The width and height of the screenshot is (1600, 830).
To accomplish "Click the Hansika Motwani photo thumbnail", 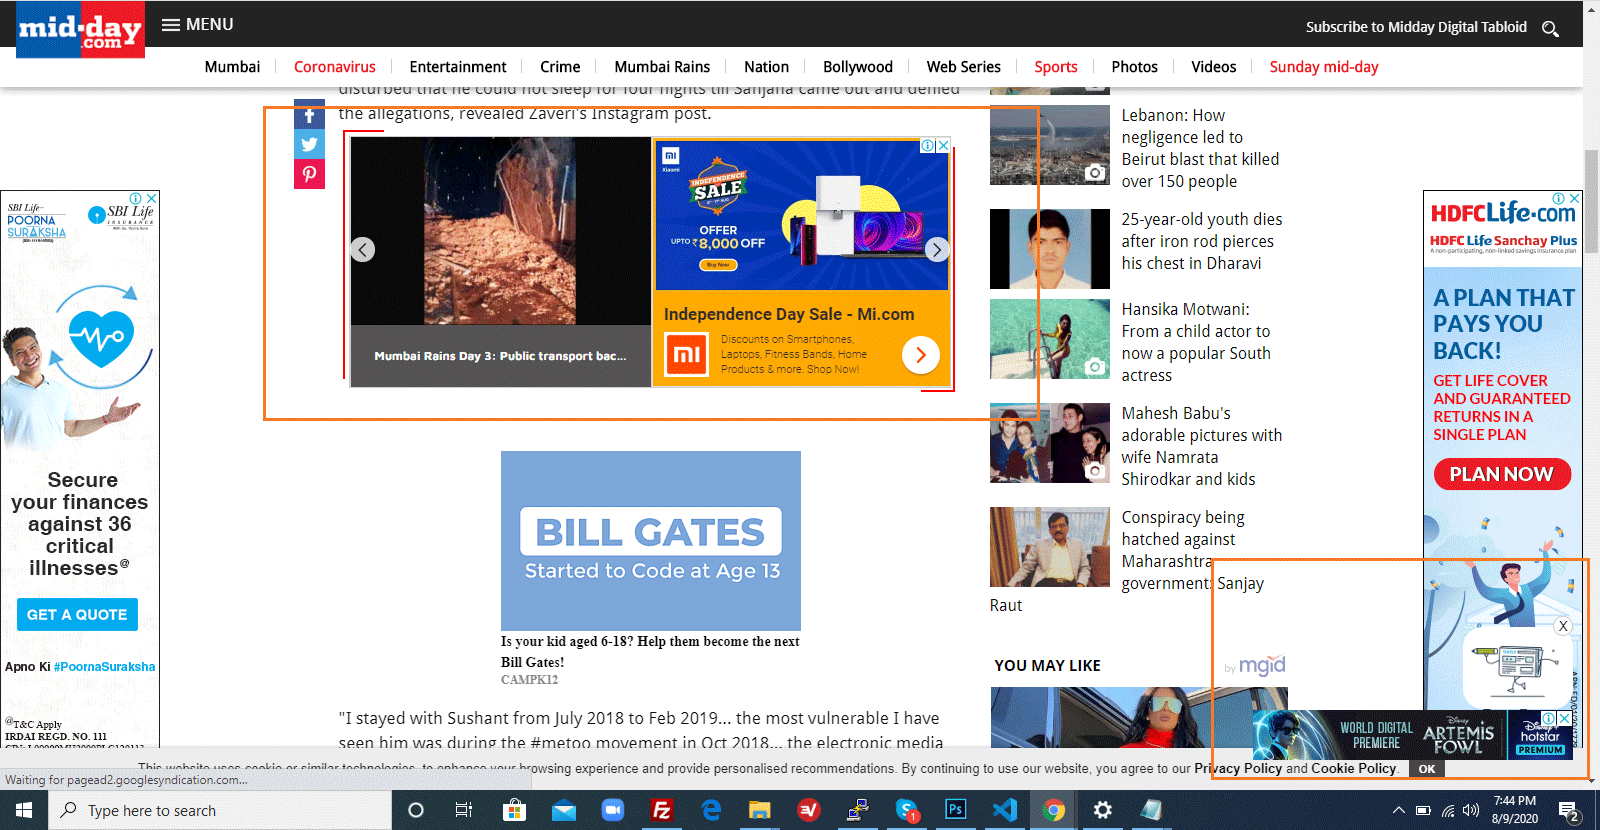I will coord(1050,339).
